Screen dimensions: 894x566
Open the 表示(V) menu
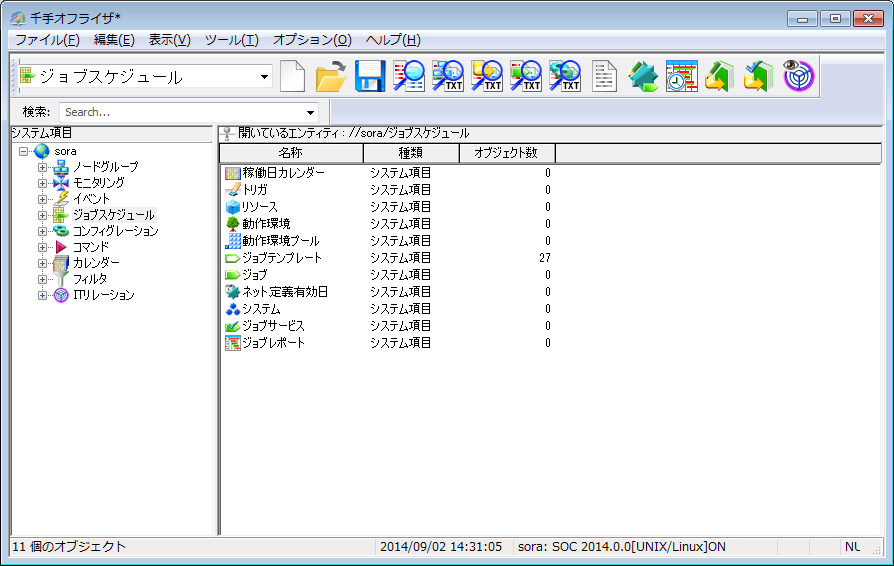[x=169, y=40]
